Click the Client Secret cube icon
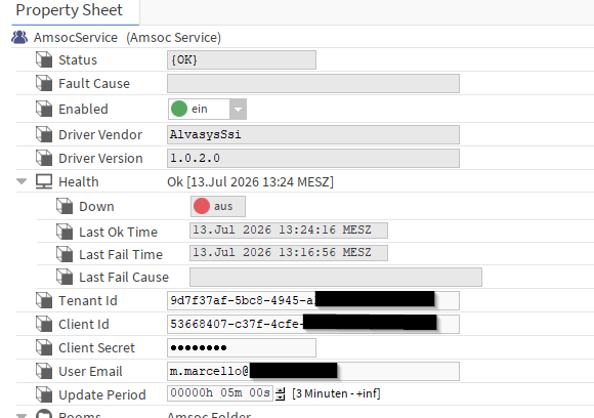 point(44,348)
